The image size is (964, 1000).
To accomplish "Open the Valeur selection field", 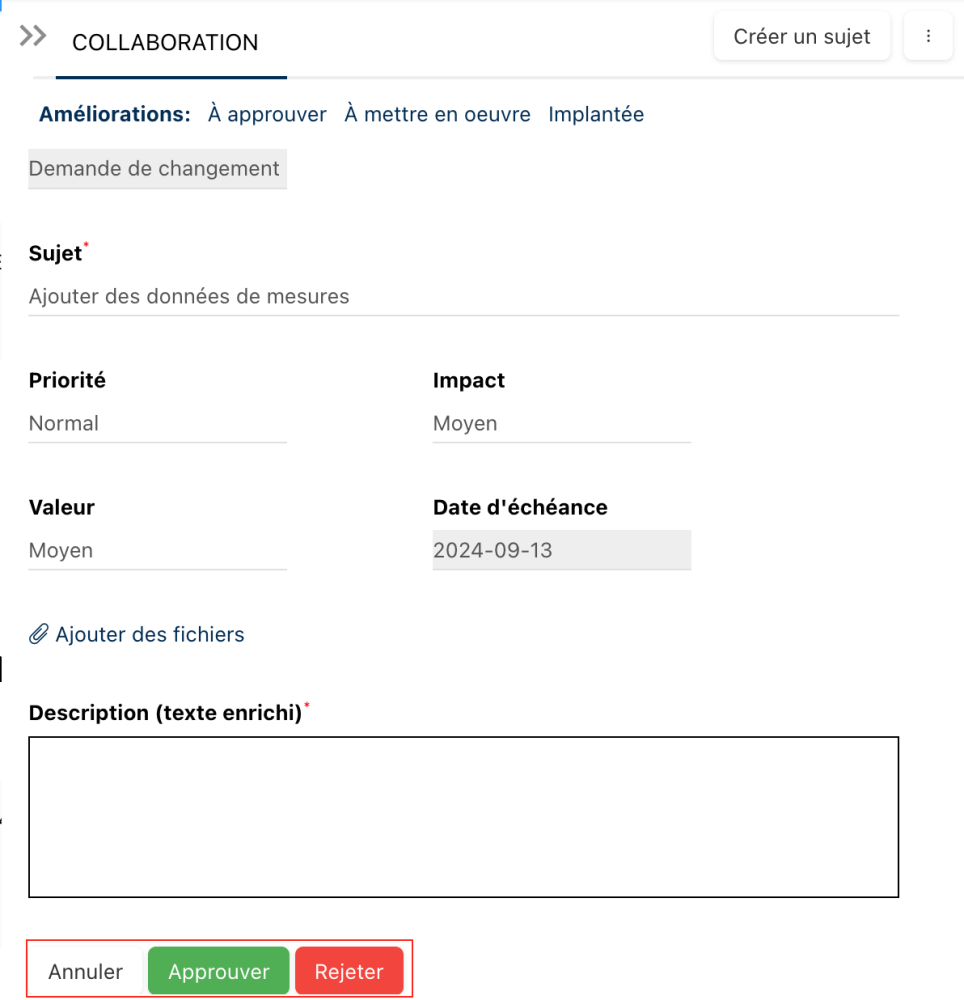I will click(x=157, y=551).
